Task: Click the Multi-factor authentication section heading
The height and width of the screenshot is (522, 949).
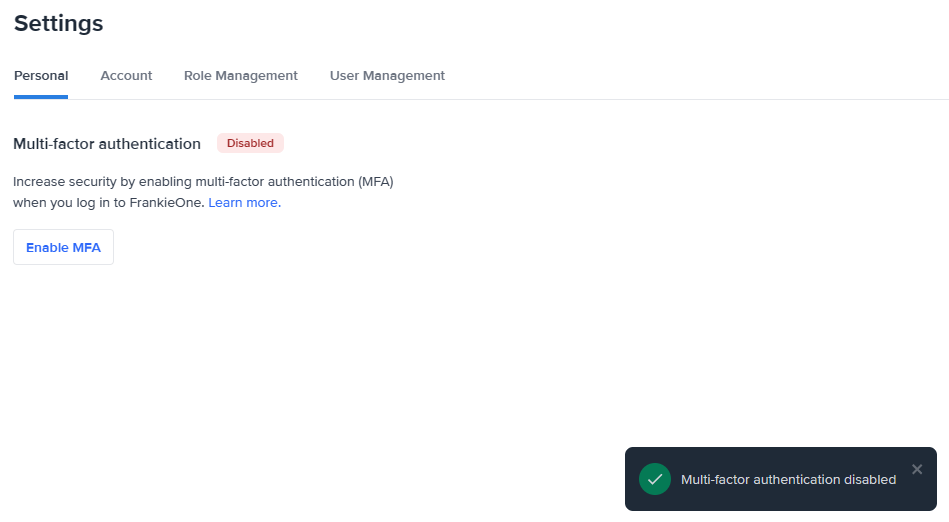Action: coord(107,144)
